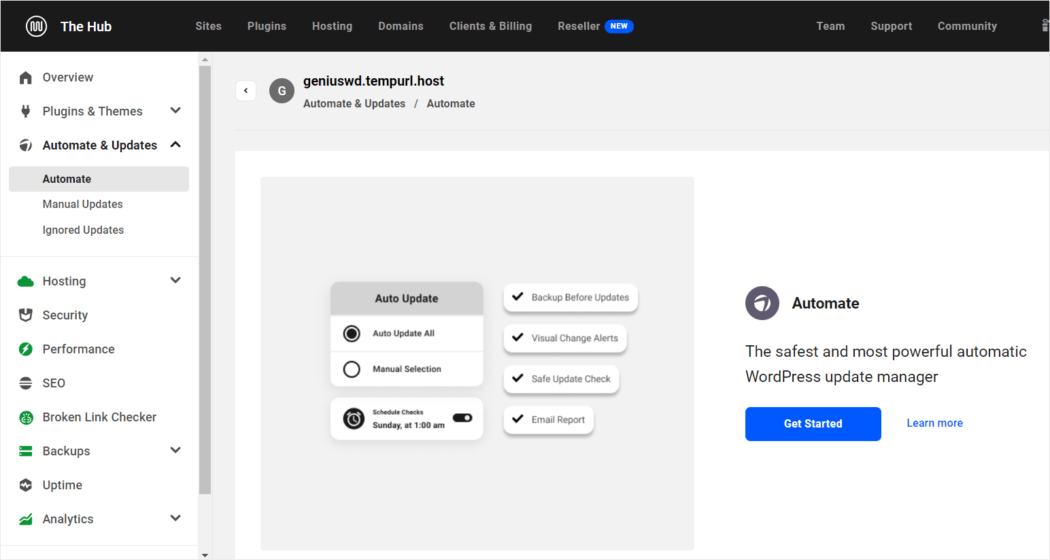Screen dimensions: 1050x560
Task: Select Automate in the sidebar submenu
Action: (x=99, y=179)
